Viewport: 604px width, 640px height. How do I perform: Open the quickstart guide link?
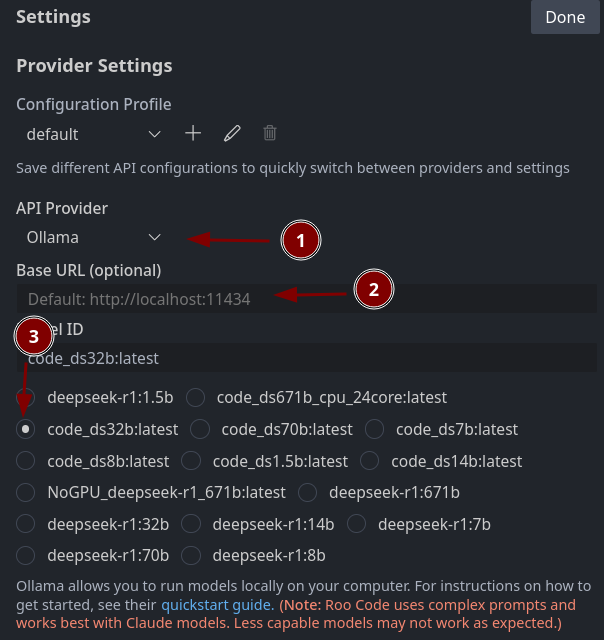click(x=218, y=604)
